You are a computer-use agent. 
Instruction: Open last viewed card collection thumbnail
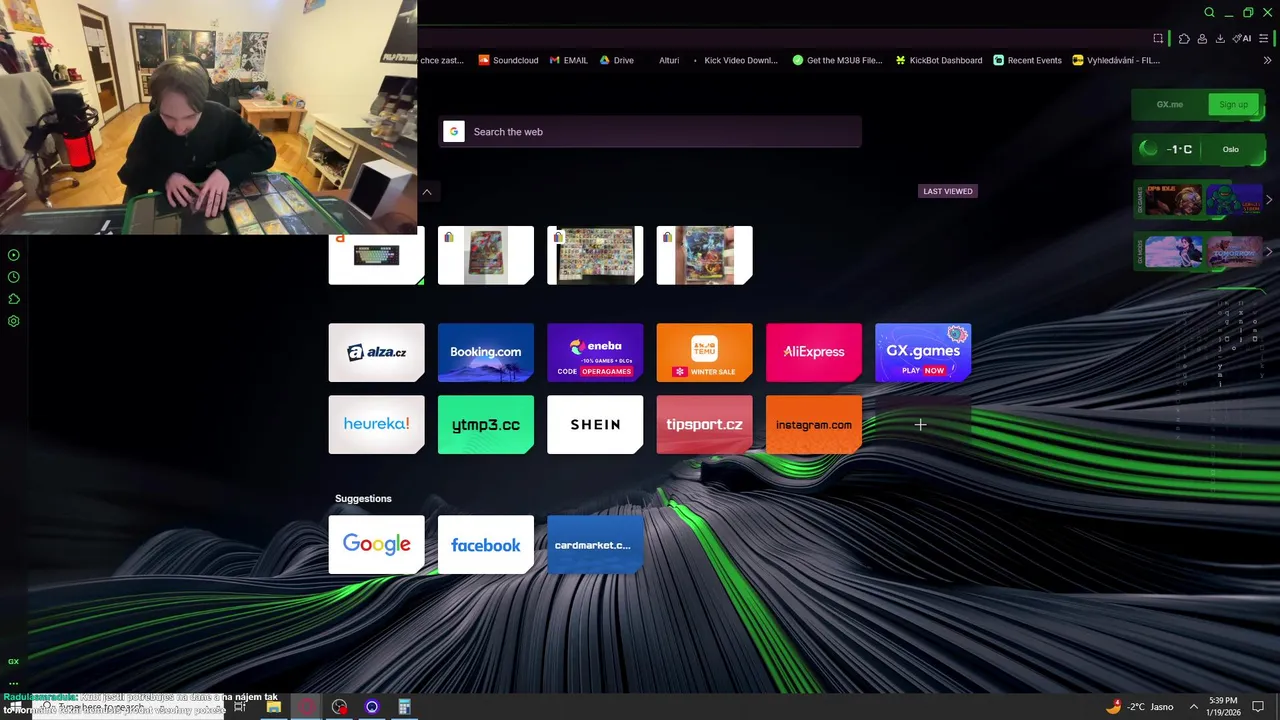point(595,255)
